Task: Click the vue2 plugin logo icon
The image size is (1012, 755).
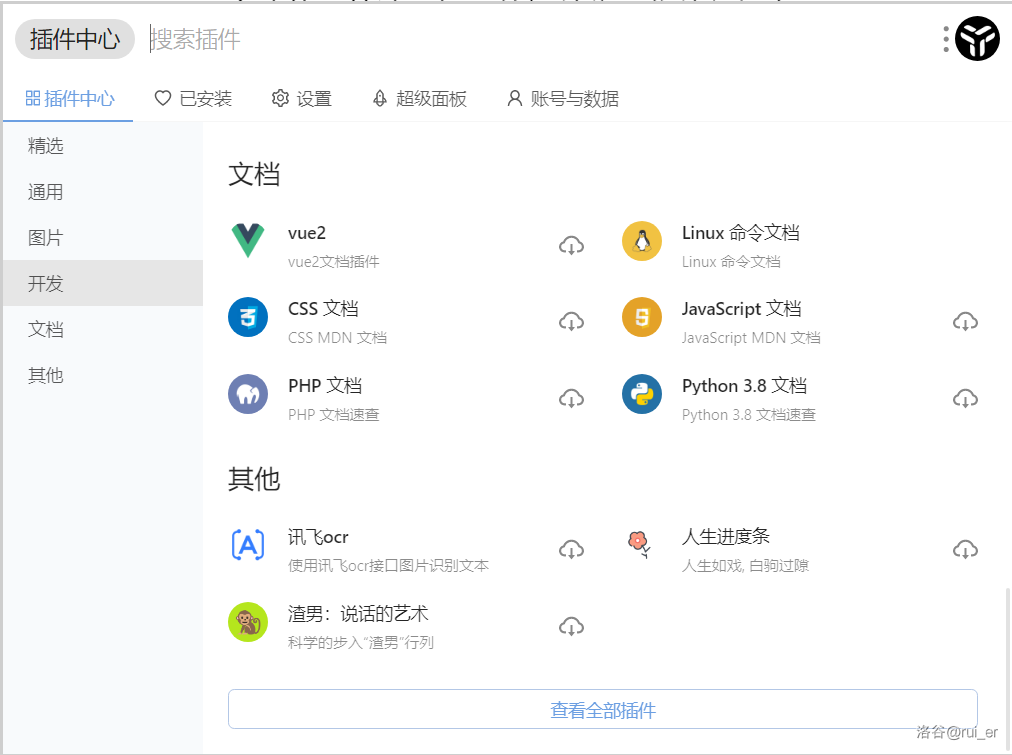Action: click(247, 241)
